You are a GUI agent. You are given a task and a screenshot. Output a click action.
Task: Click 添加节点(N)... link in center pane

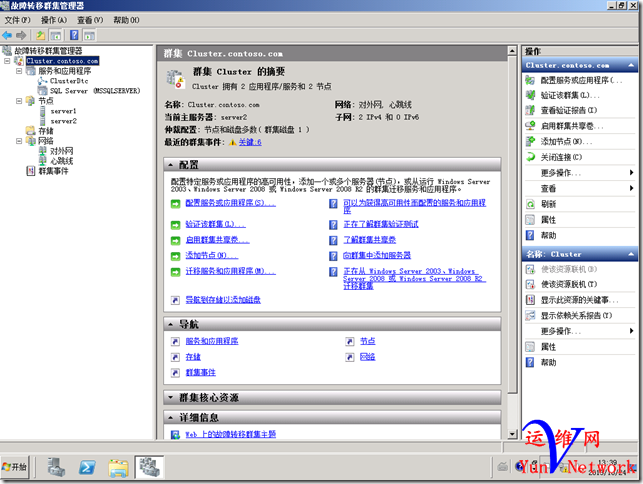pyautogui.click(x=212, y=255)
